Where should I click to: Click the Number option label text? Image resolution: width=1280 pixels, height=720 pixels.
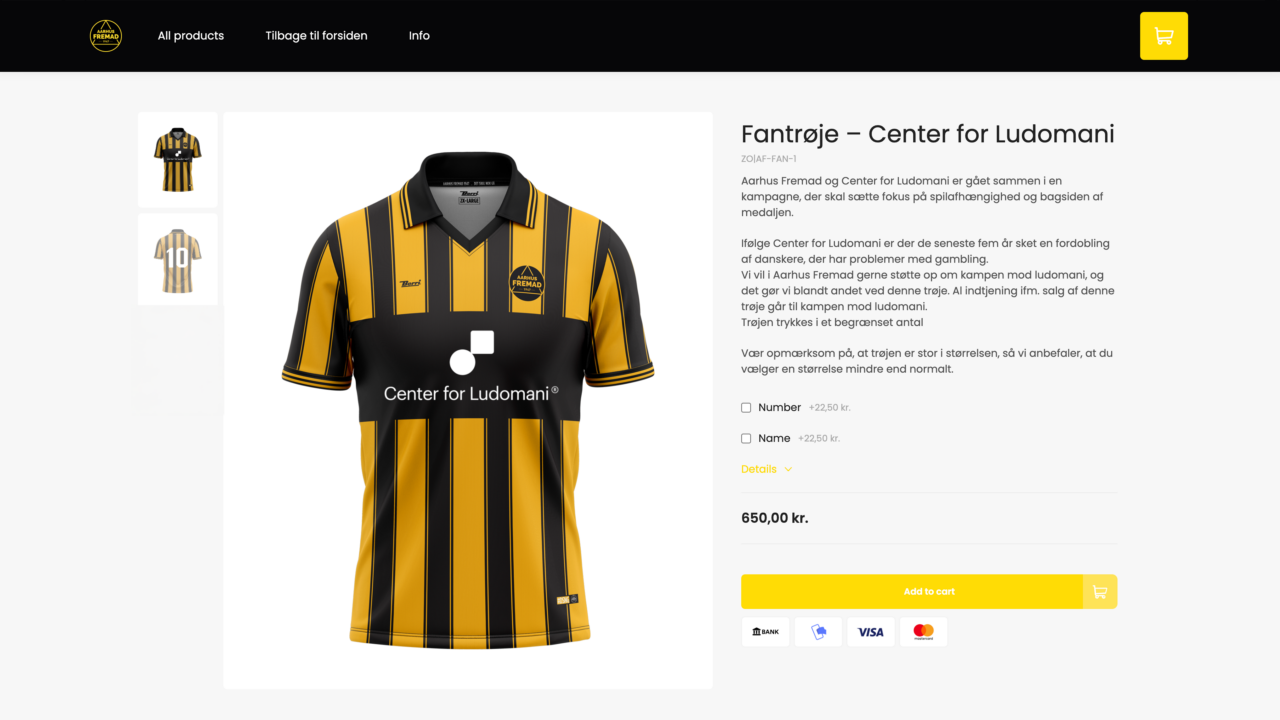780,408
